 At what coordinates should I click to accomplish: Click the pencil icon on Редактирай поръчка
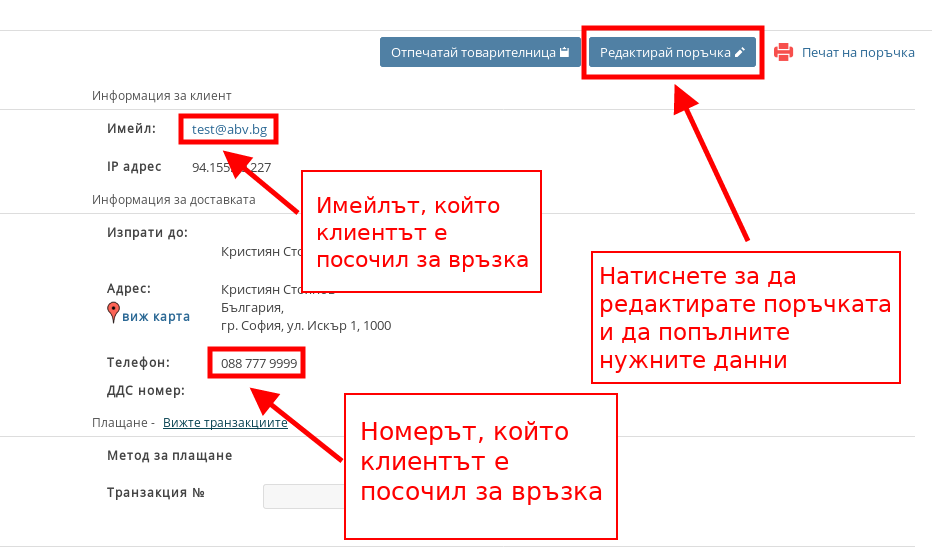pyautogui.click(x=740, y=53)
